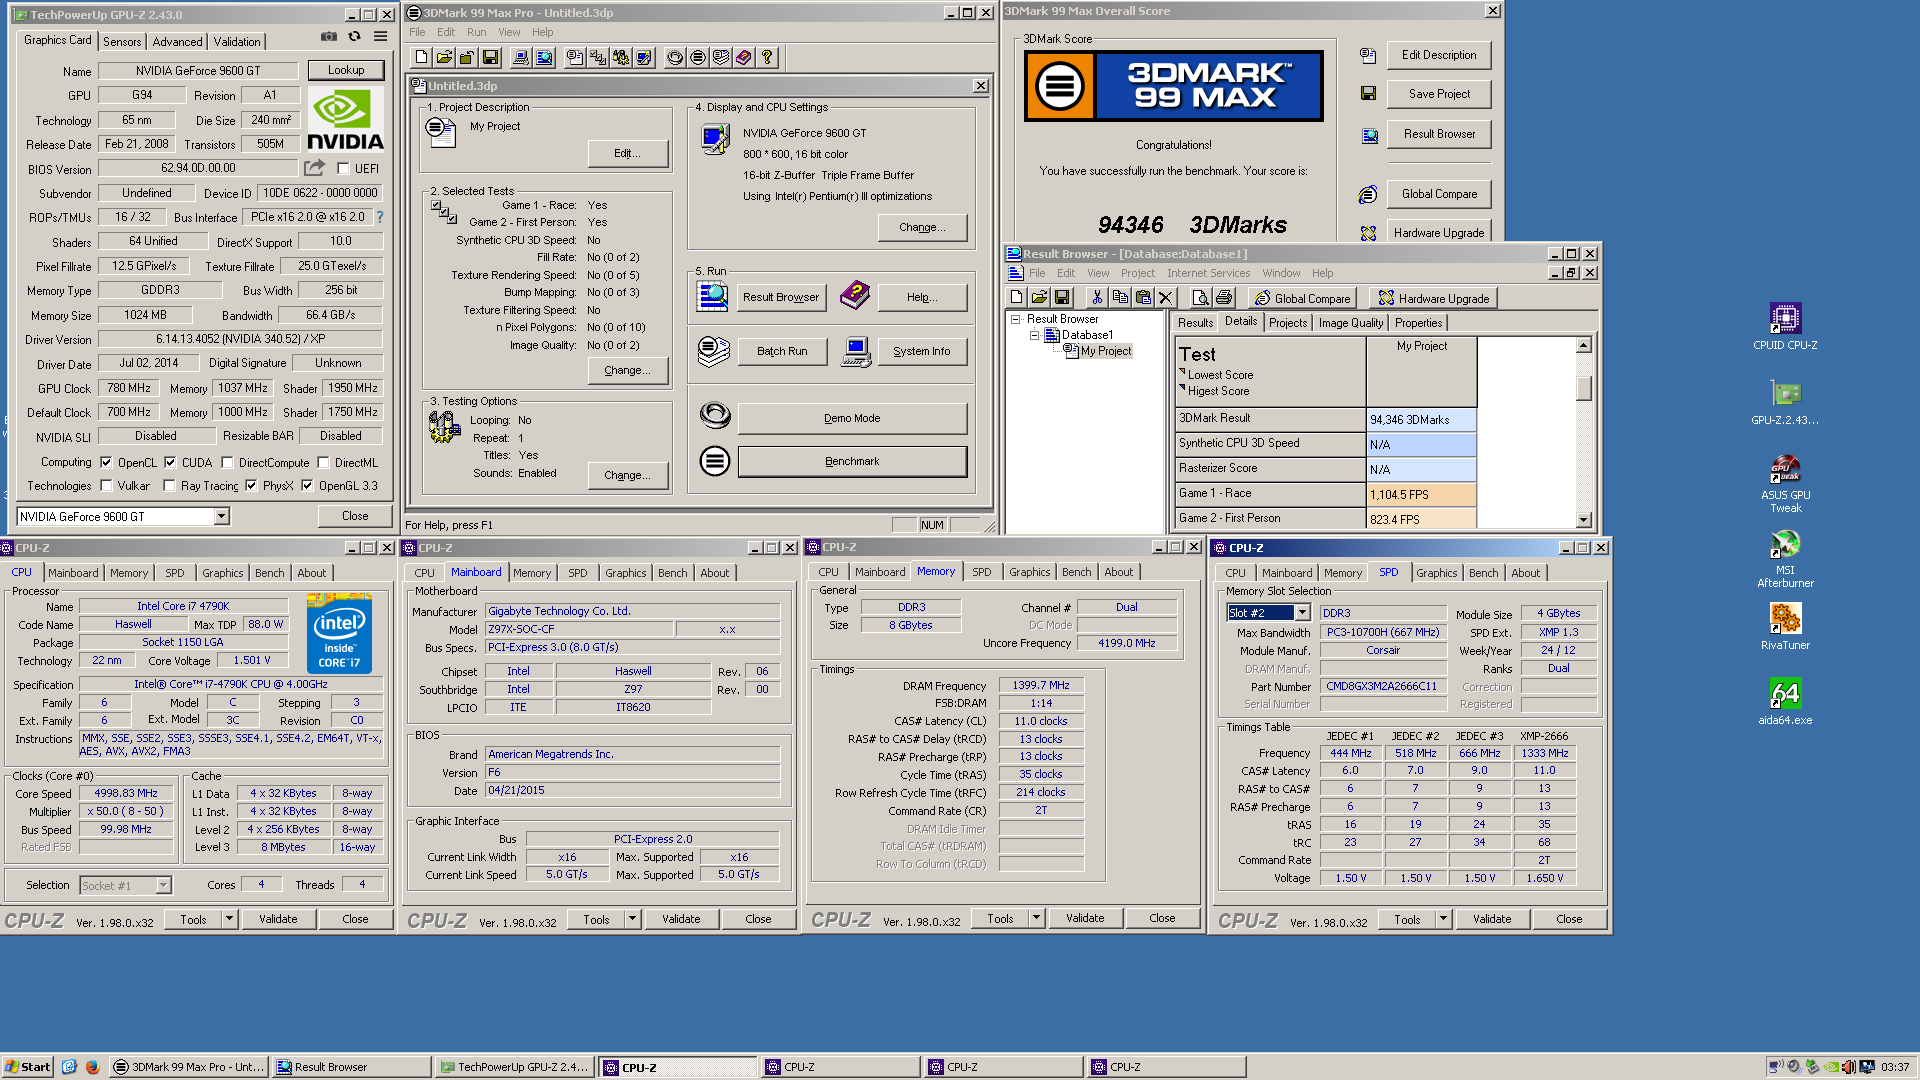Click Result Browser magnifier icon in 3DMark toolbar
This screenshot has height=1080, width=1920.
544,58
